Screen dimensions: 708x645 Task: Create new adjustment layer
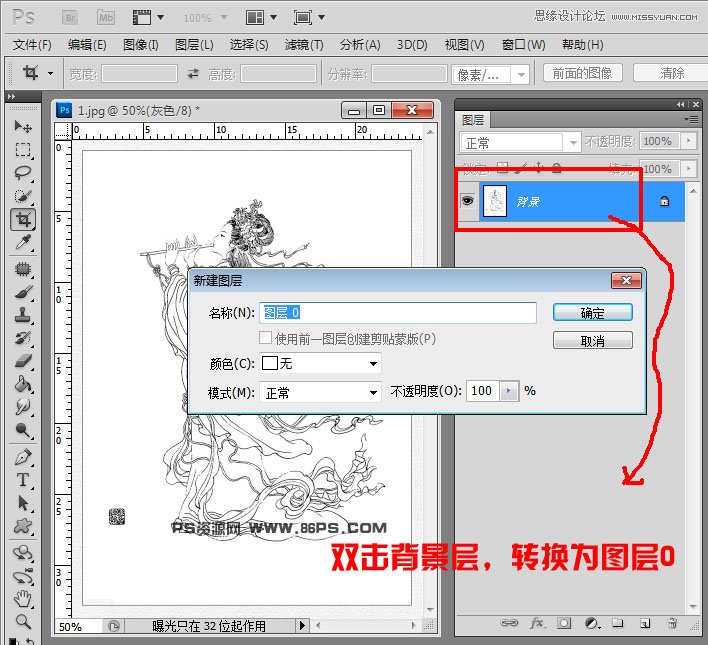592,623
